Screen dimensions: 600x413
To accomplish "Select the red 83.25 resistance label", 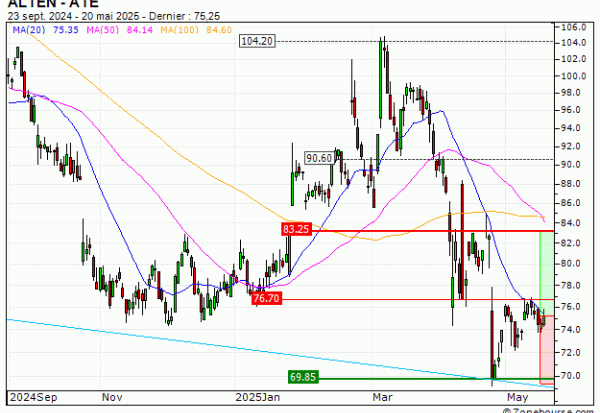I will pyautogui.click(x=296, y=229).
